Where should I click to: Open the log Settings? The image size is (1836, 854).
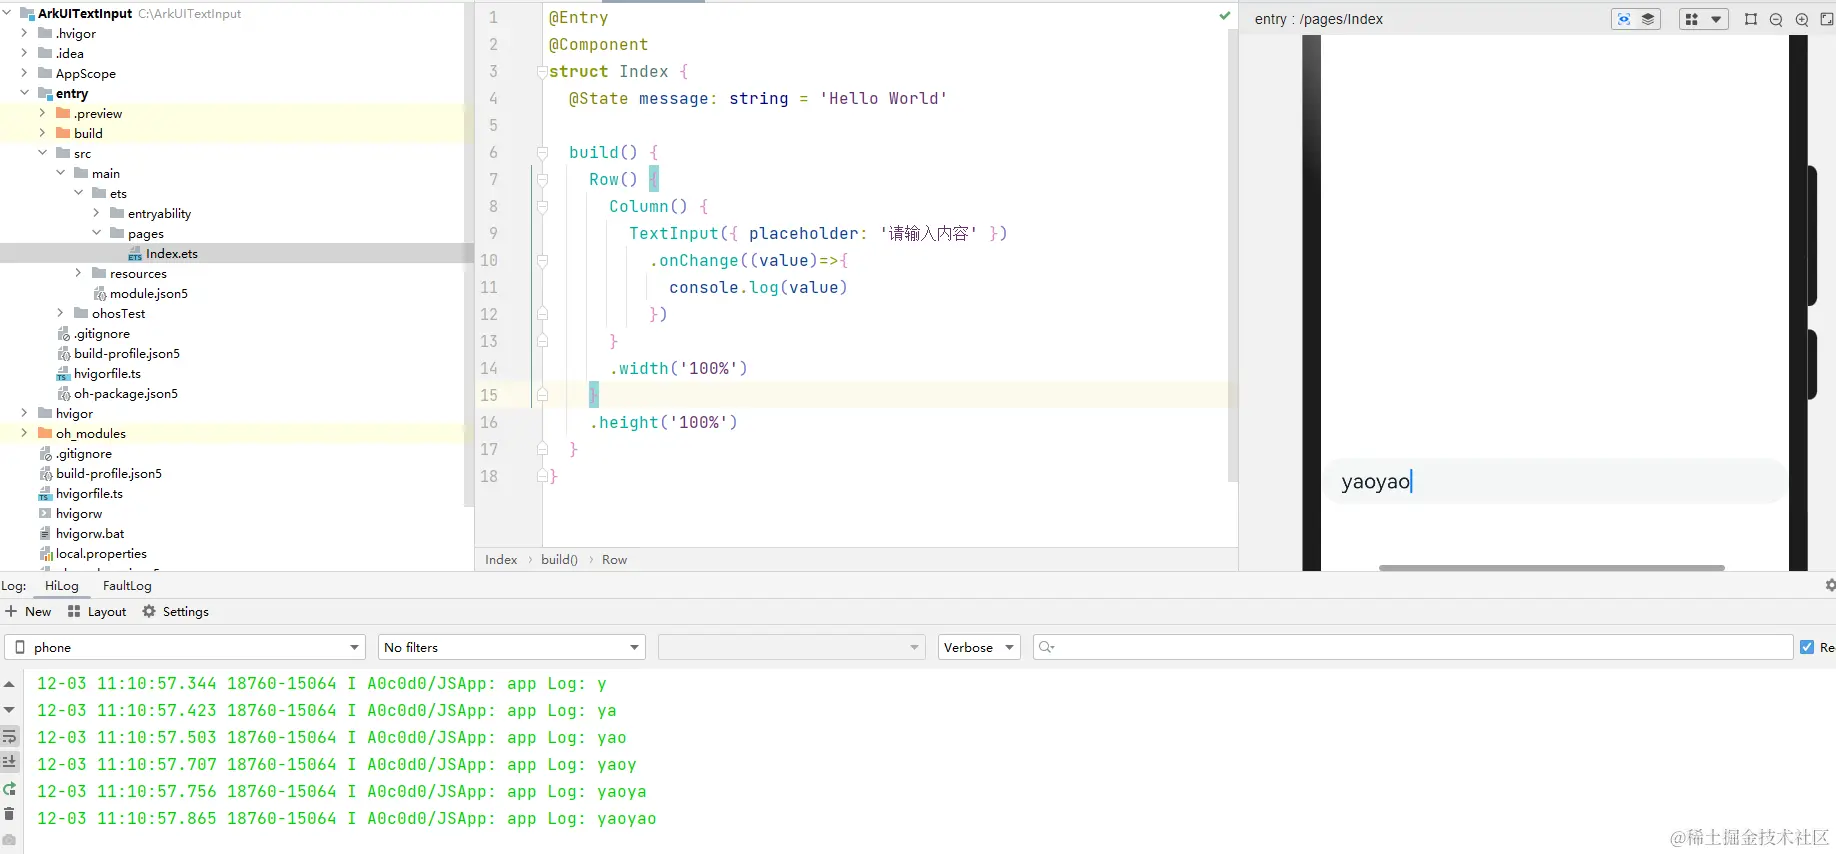(x=176, y=611)
